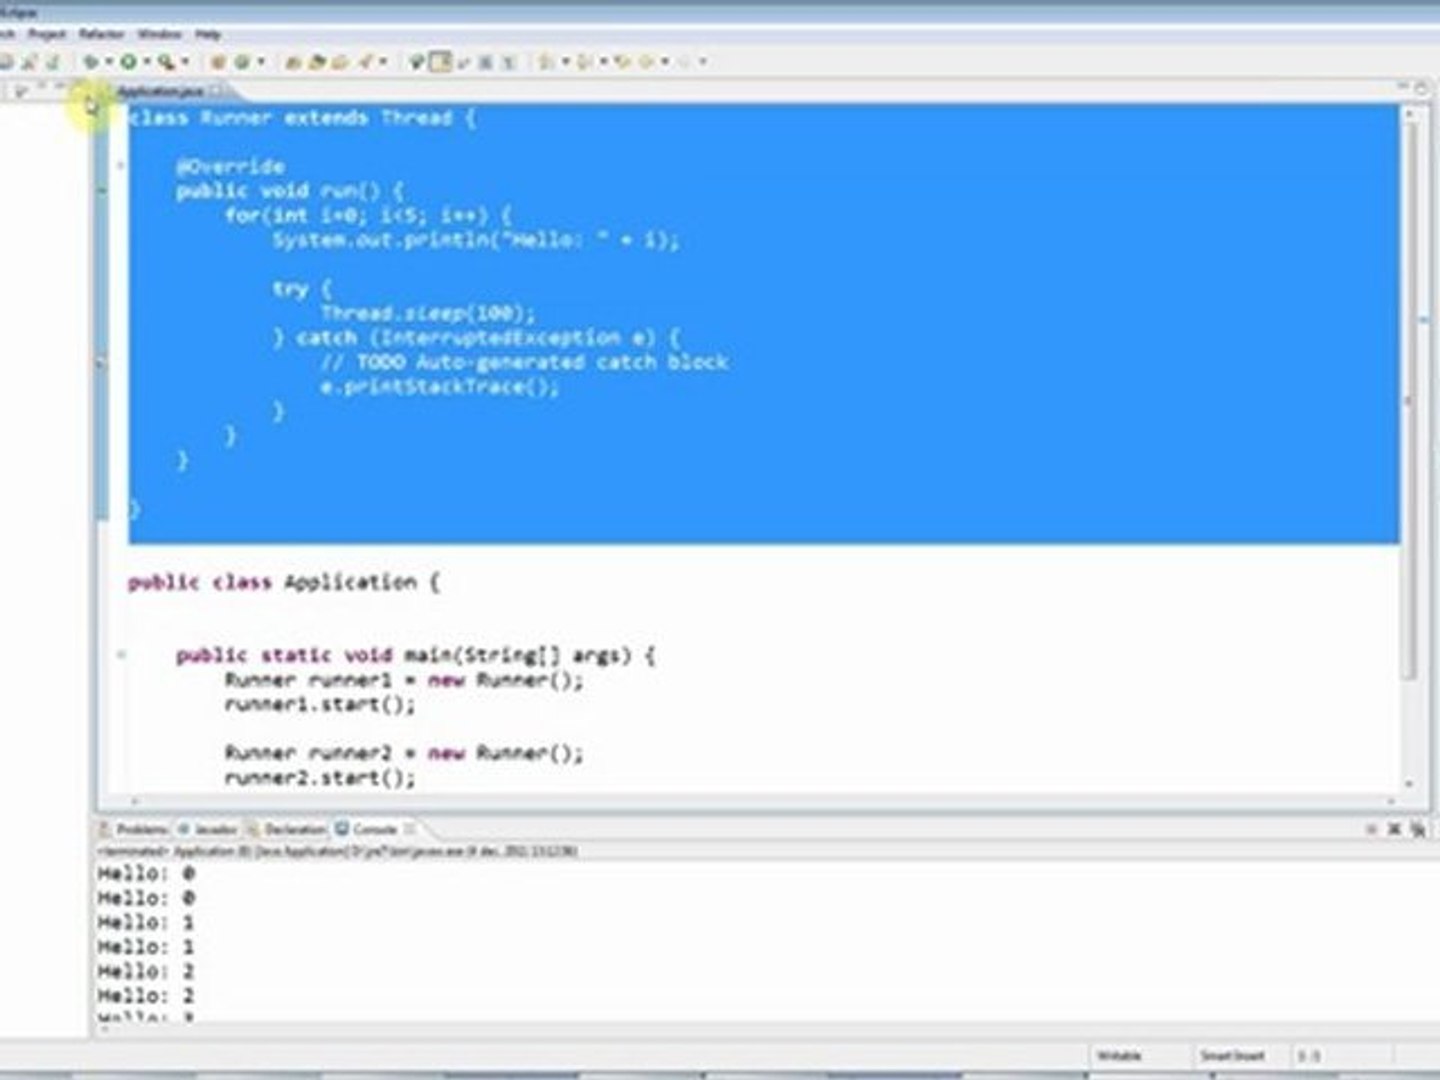Image resolution: width=1440 pixels, height=1080 pixels.
Task: Run the program with green Run icon
Action: [x=128, y=62]
